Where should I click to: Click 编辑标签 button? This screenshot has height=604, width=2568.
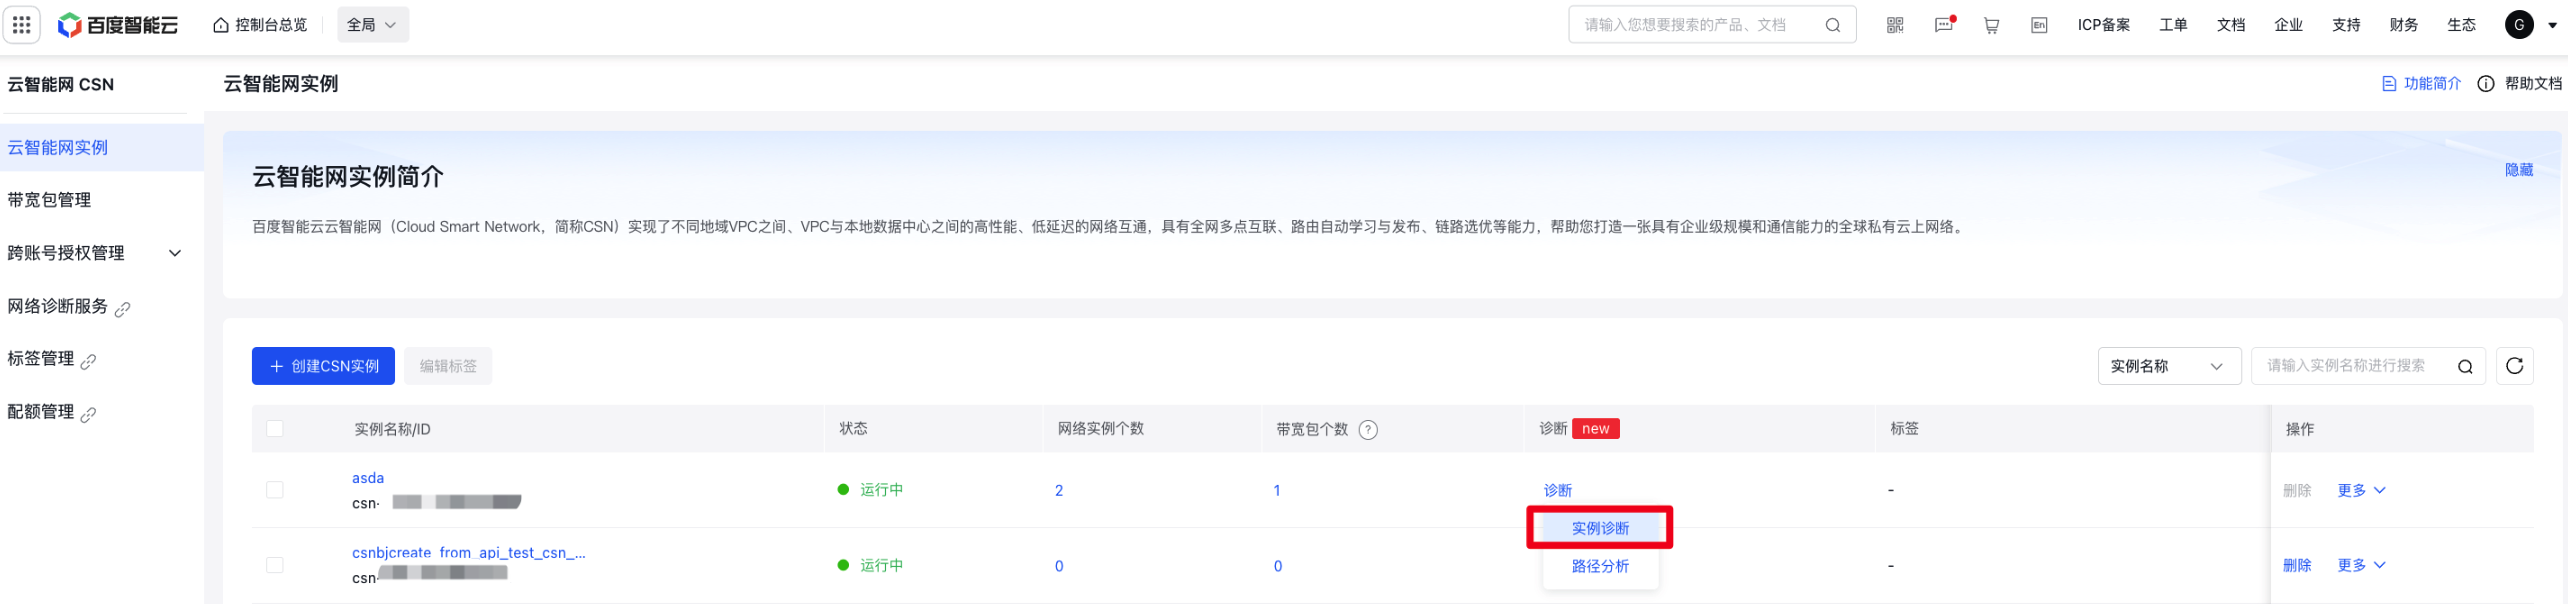448,366
